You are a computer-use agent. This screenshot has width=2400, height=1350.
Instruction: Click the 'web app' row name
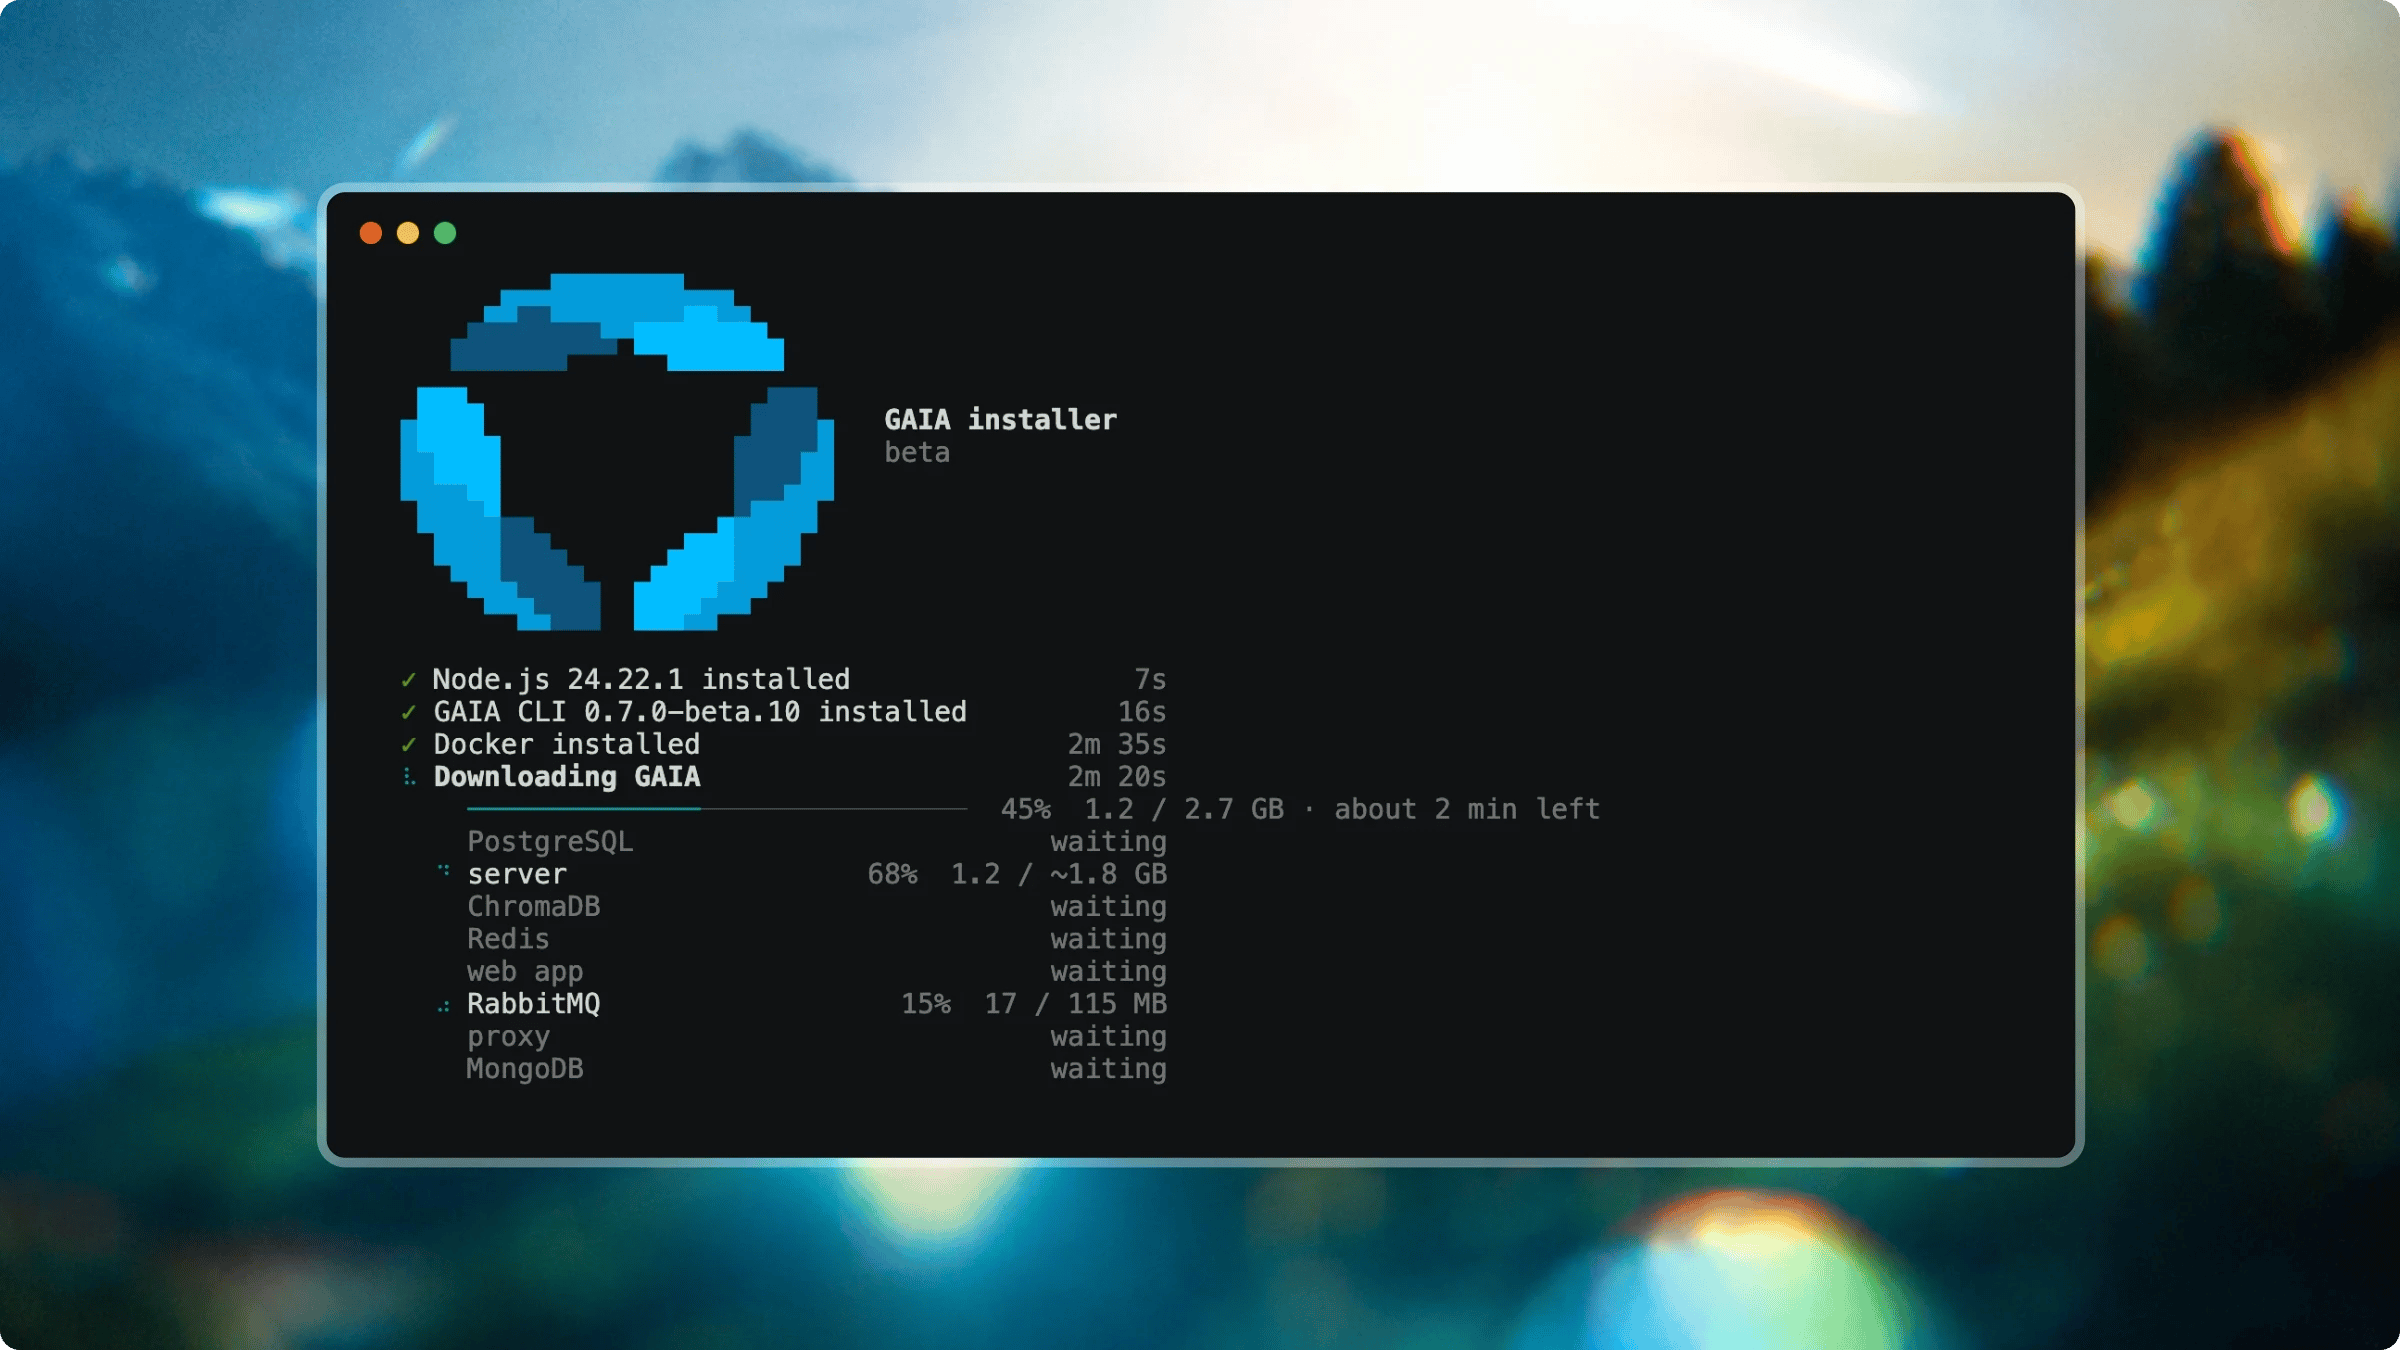(525, 972)
